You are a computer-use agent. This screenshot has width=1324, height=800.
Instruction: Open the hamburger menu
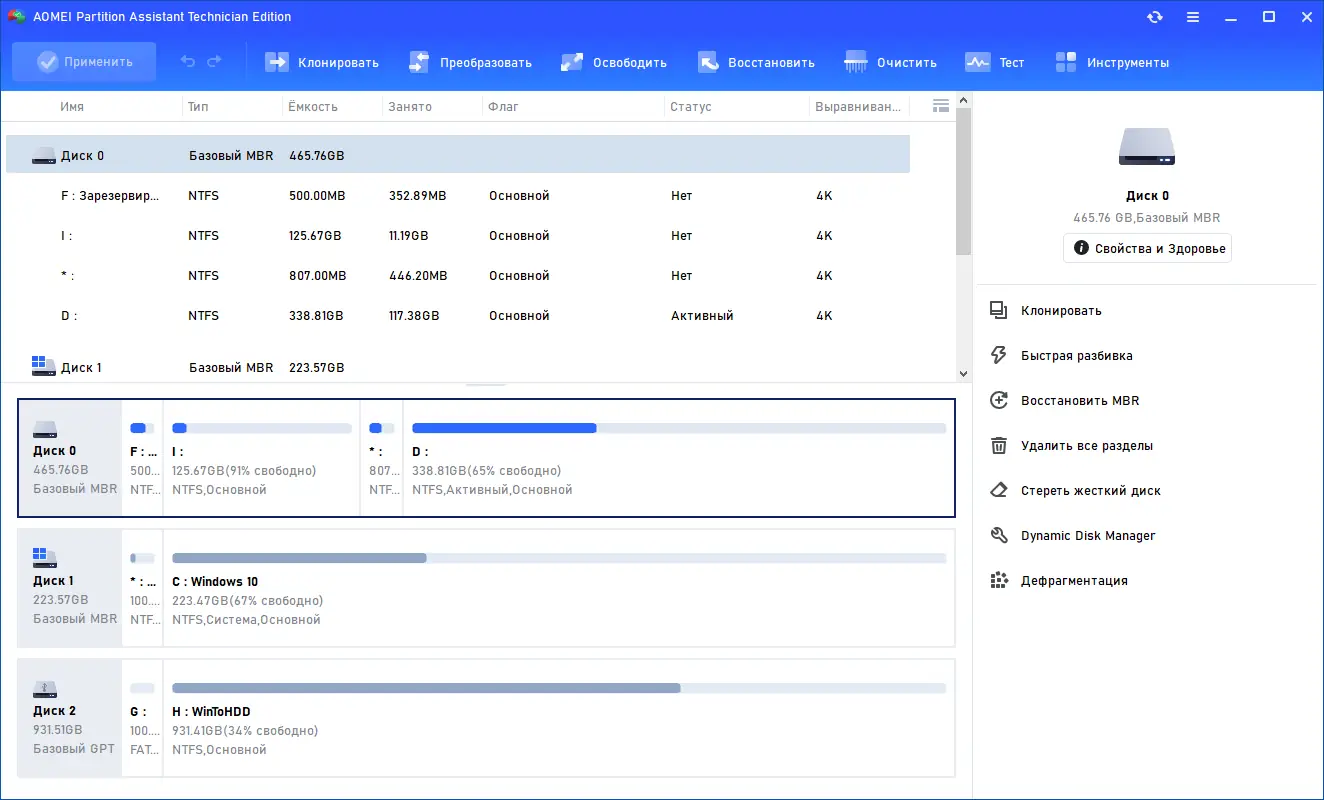point(1193,17)
